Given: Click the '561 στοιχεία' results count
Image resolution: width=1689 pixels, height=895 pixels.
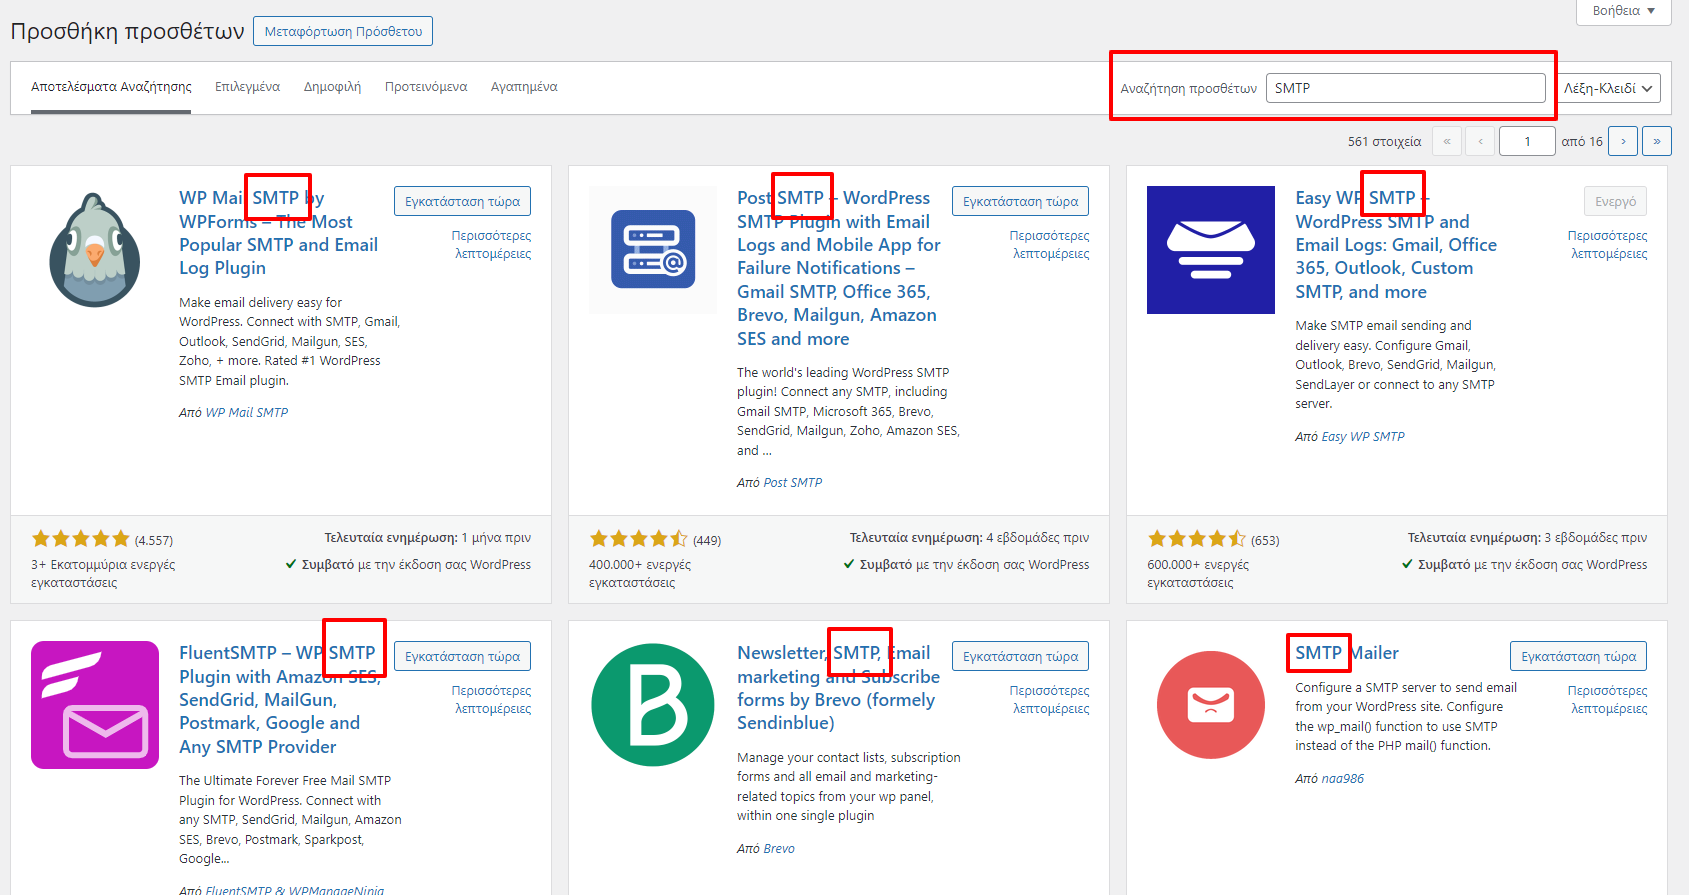Looking at the screenshot, I should click(1384, 141).
